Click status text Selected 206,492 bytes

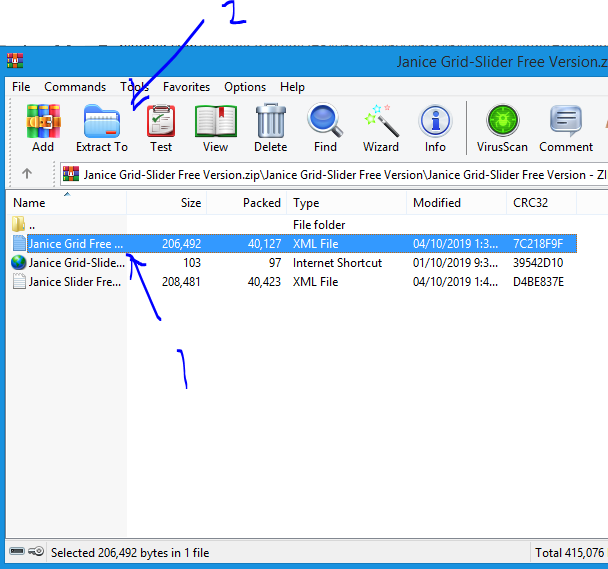click(130, 552)
